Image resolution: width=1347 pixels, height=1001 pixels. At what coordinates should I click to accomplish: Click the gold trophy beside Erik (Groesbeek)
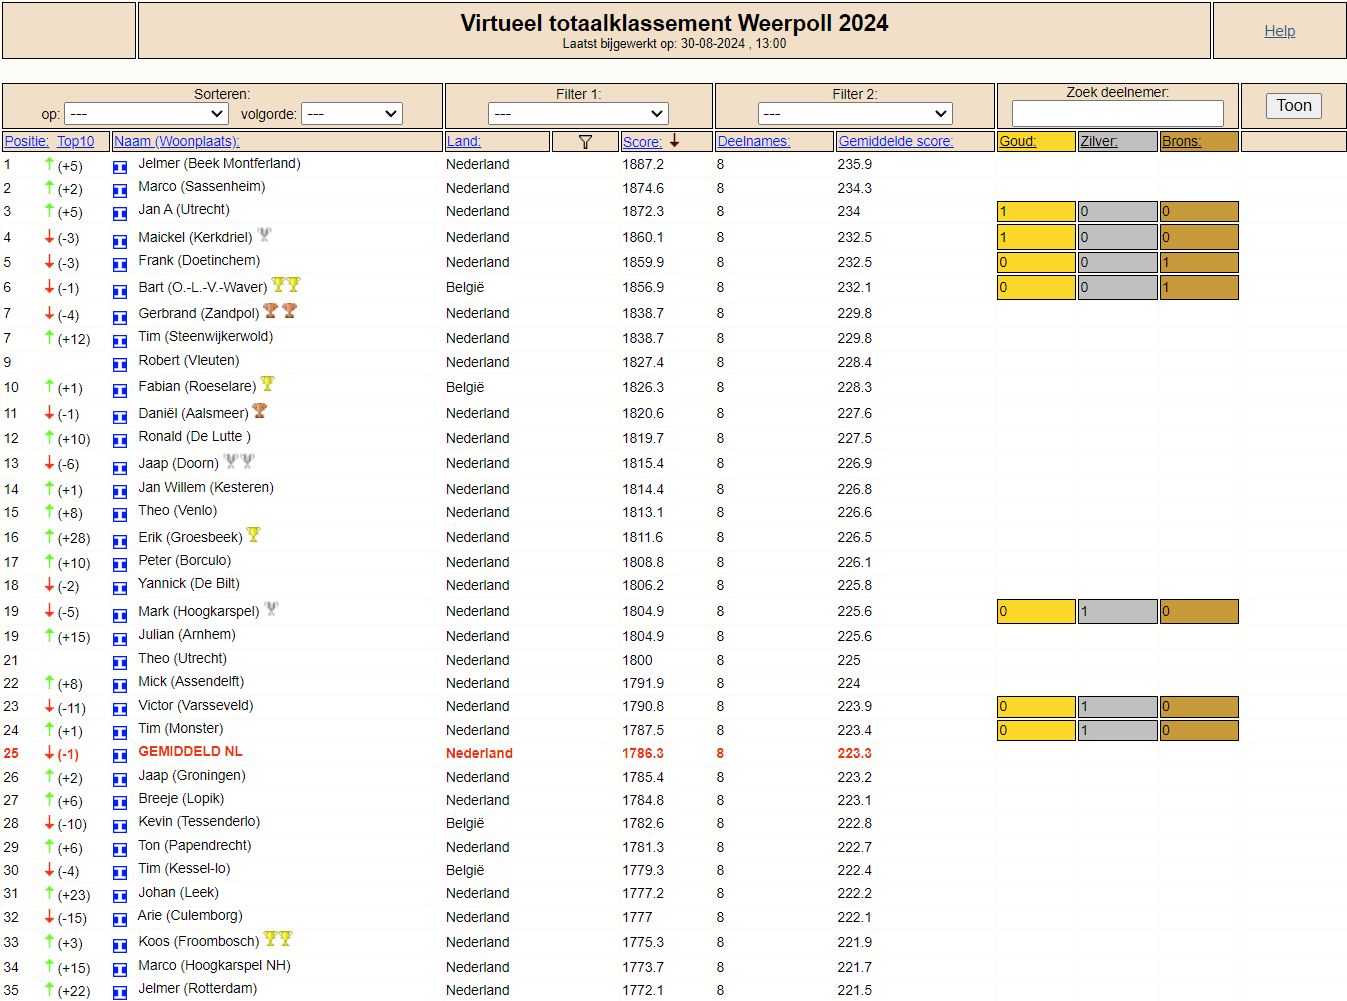click(253, 535)
